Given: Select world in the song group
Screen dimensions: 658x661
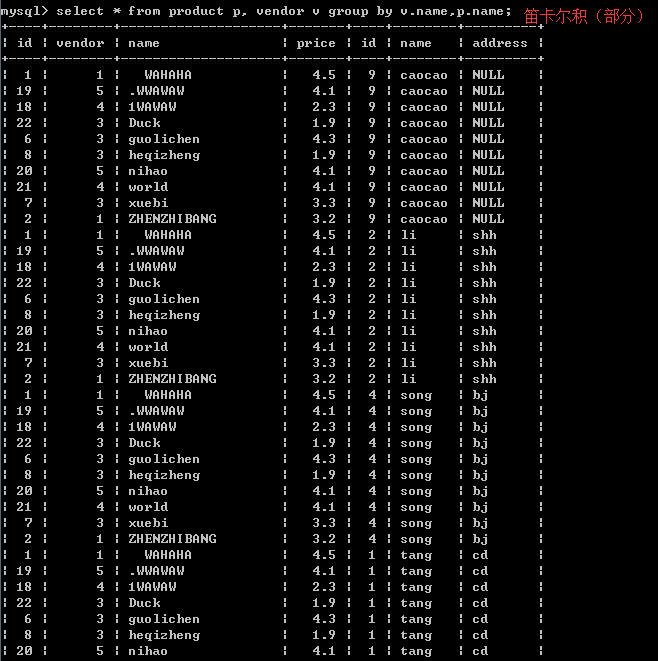Looking at the screenshot, I should click(148, 507).
